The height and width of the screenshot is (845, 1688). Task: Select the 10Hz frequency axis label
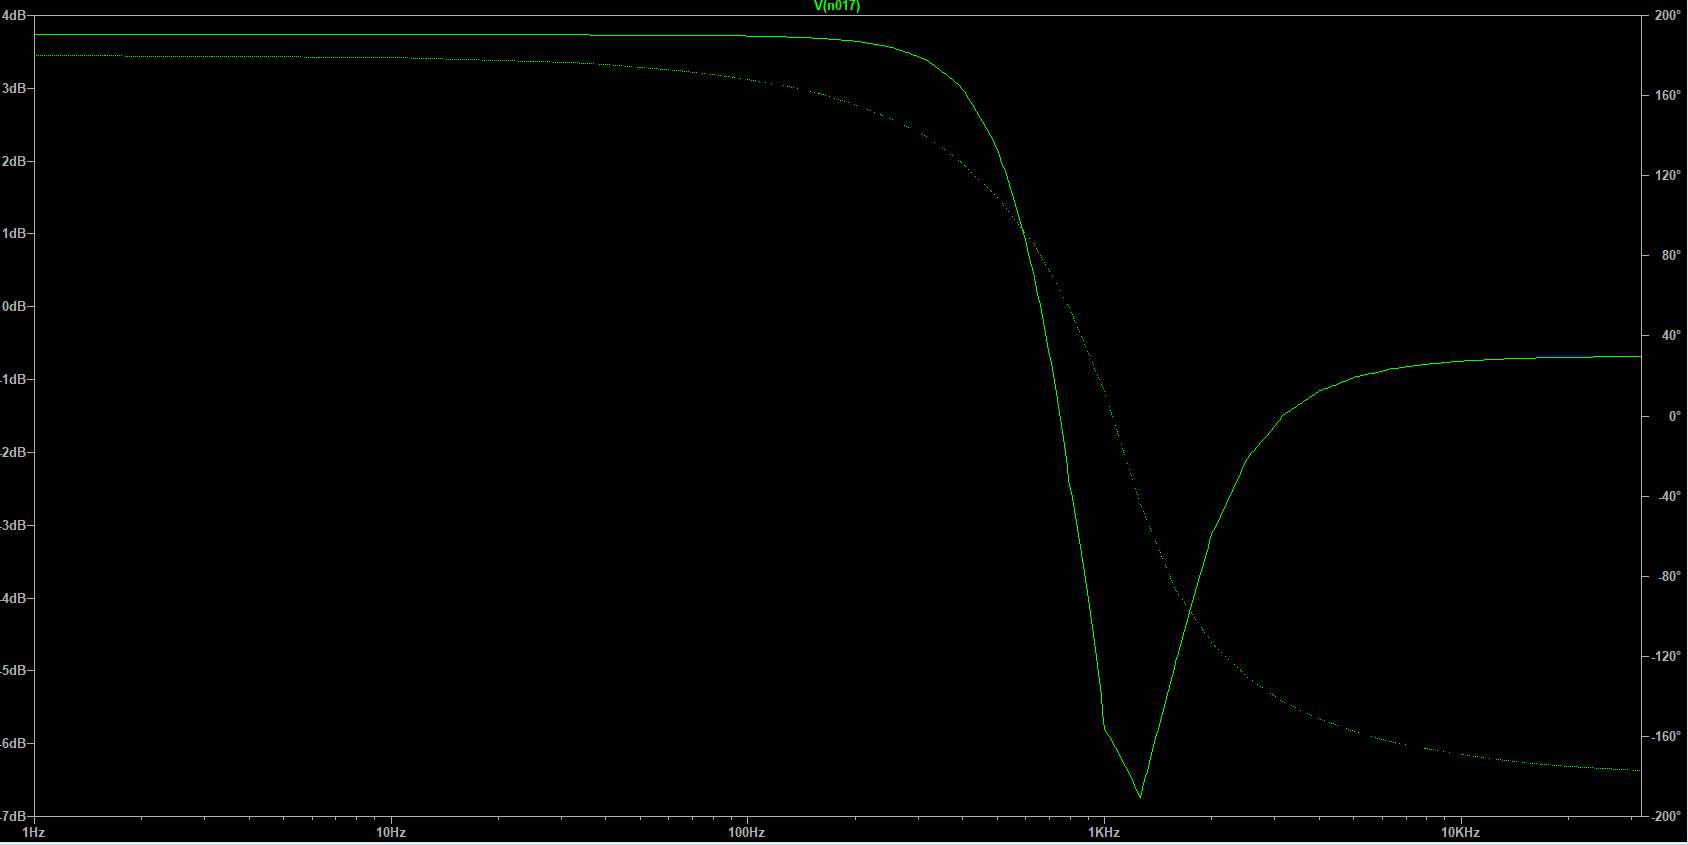[x=390, y=832]
